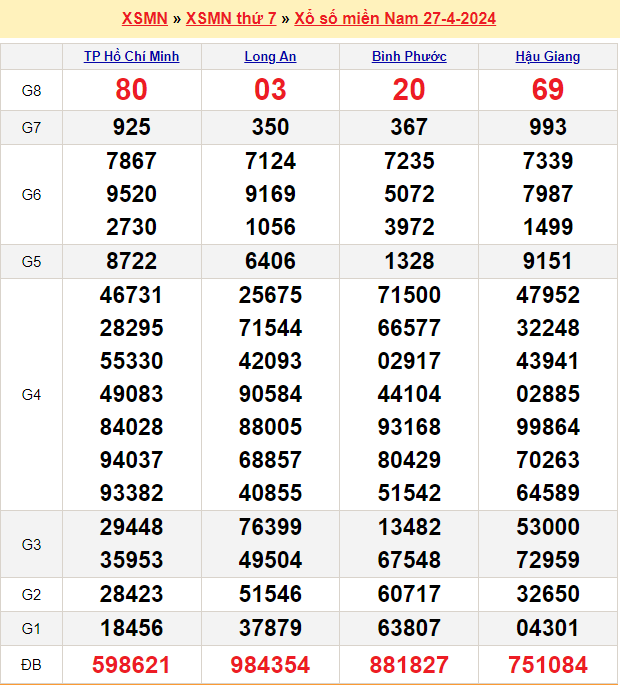The width and height of the screenshot is (620, 685).
Task: Select the Hậu Giang header link
Action: (x=548, y=57)
